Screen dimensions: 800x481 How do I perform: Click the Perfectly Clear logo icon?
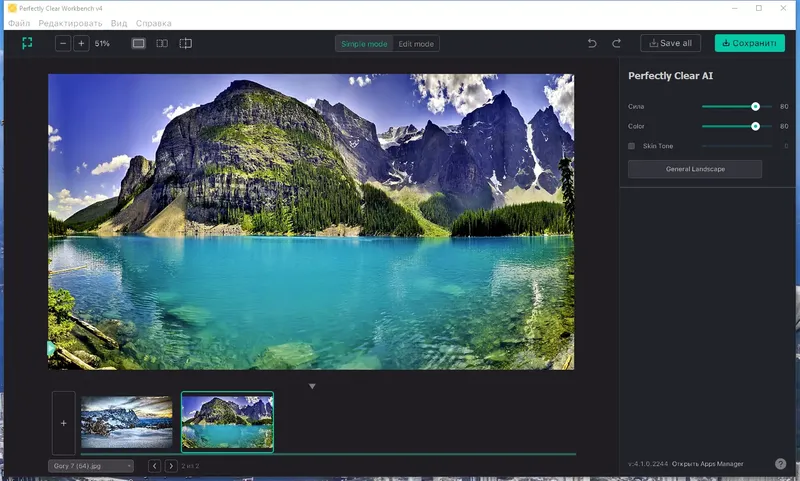coord(27,44)
